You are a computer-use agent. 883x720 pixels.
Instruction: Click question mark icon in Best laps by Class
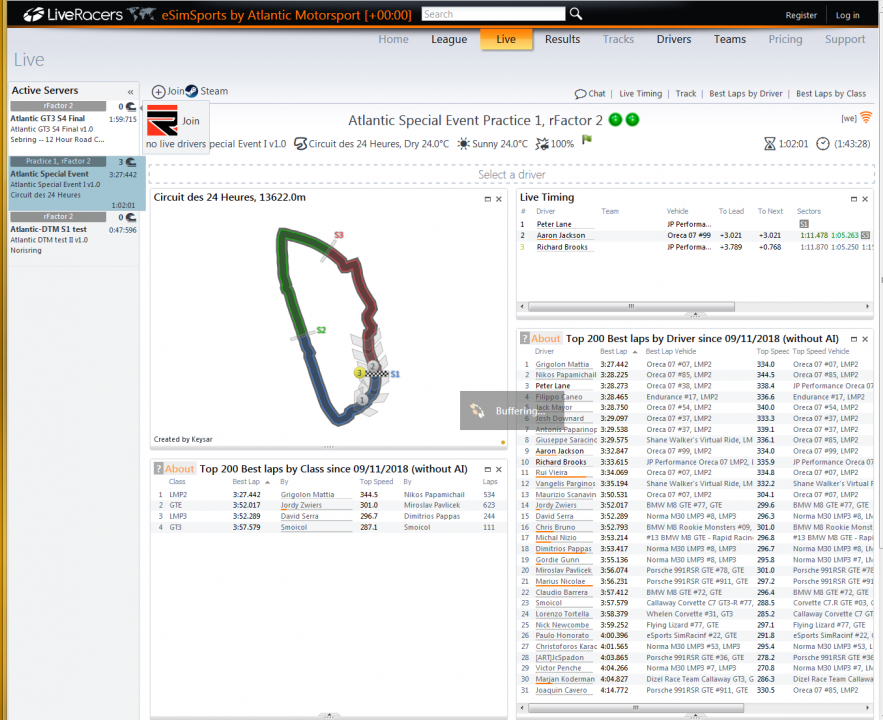click(x=159, y=468)
